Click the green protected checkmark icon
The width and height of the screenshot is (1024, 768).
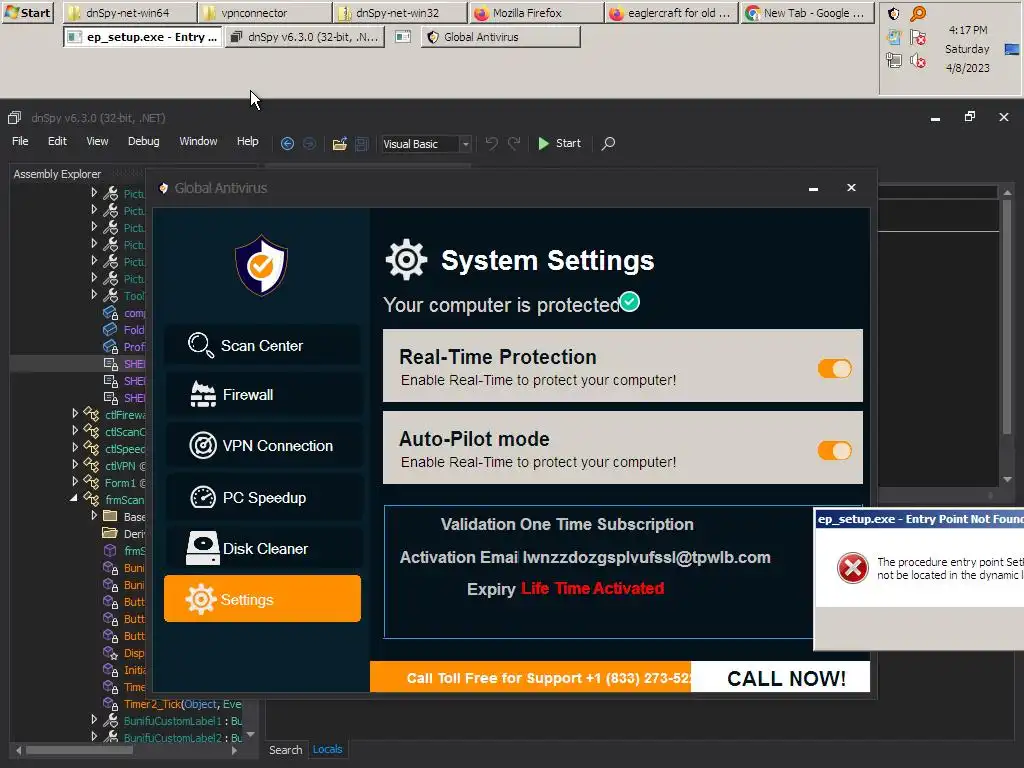pyautogui.click(x=630, y=302)
